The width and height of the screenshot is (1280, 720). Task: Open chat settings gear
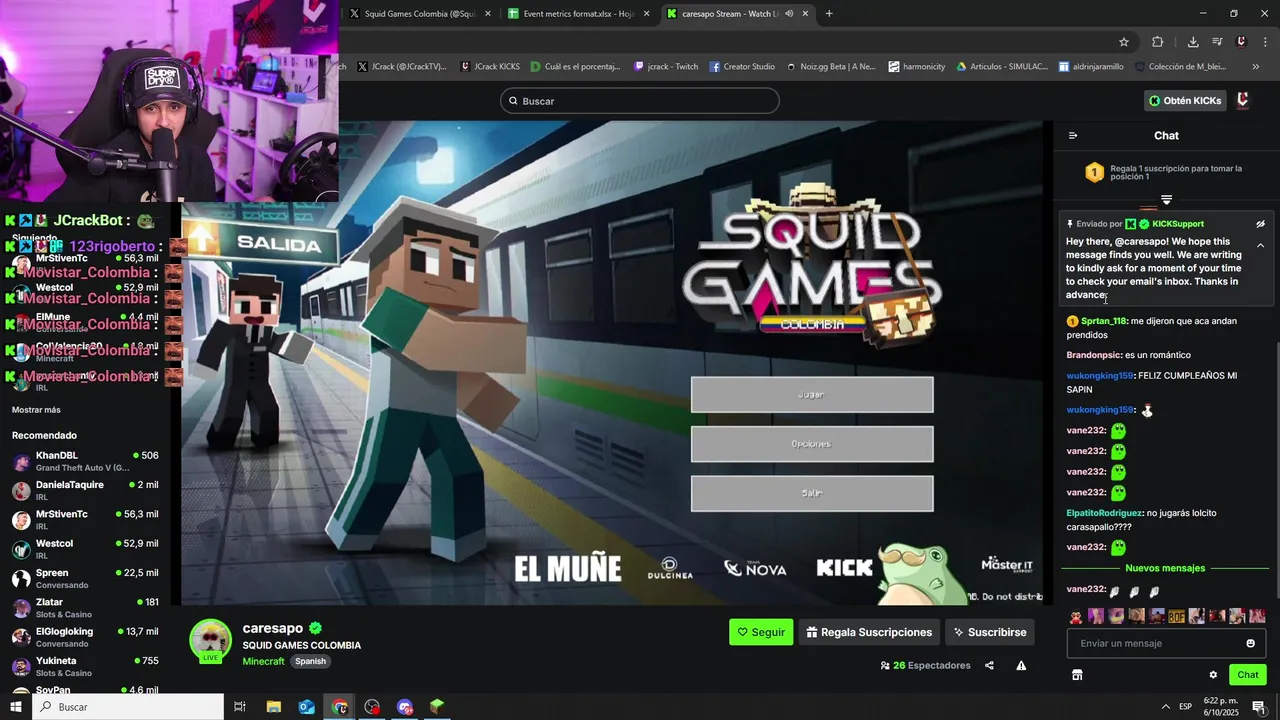click(x=1213, y=675)
